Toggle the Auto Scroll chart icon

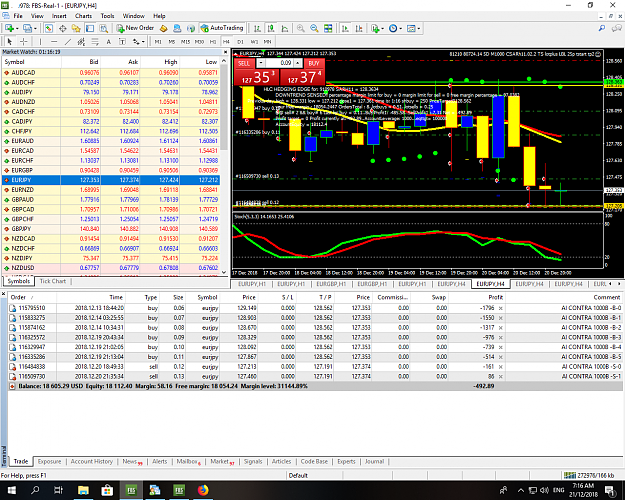(x=346, y=28)
